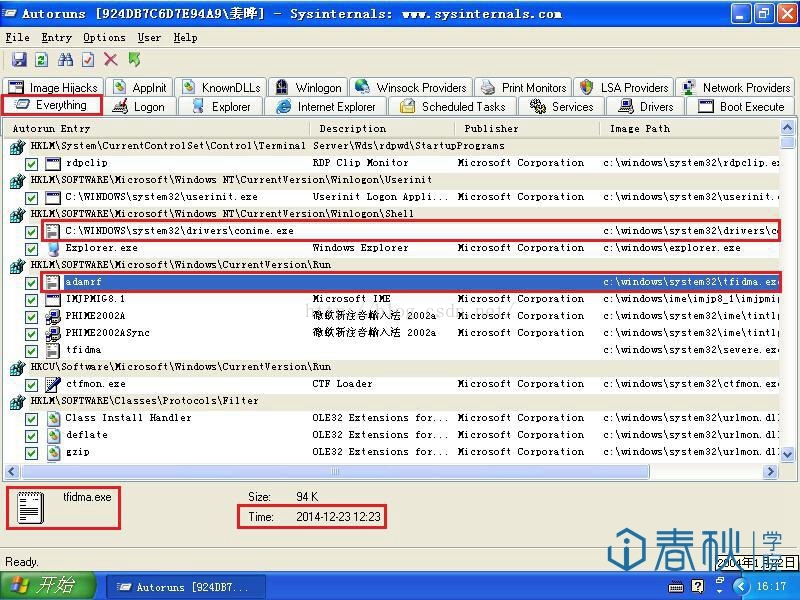Switch to the Drivers tab

(x=645, y=107)
